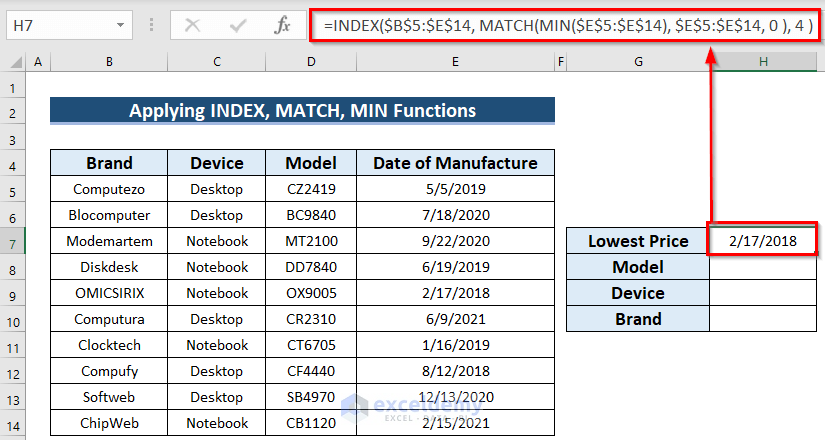Select column B header
The width and height of the screenshot is (825, 440).
pyautogui.click(x=109, y=63)
